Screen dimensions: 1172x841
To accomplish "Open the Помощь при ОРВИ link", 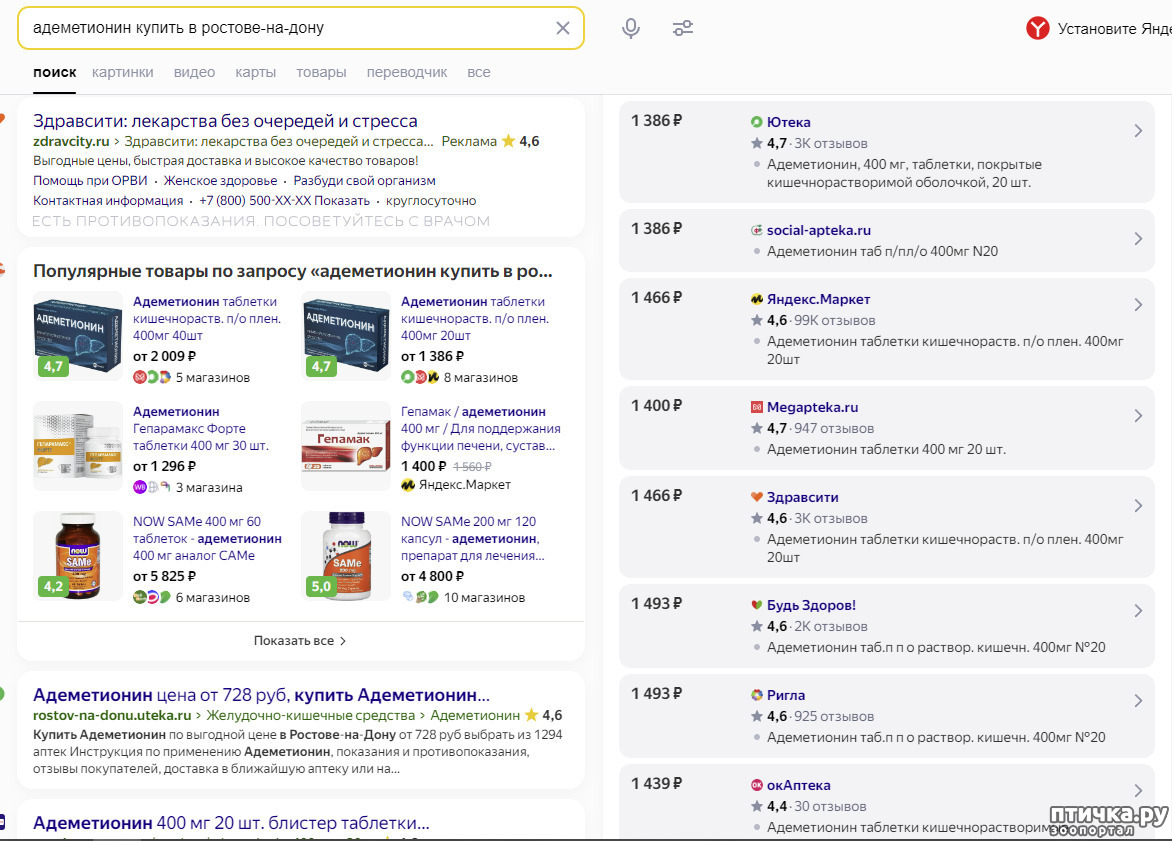I will click(90, 181).
